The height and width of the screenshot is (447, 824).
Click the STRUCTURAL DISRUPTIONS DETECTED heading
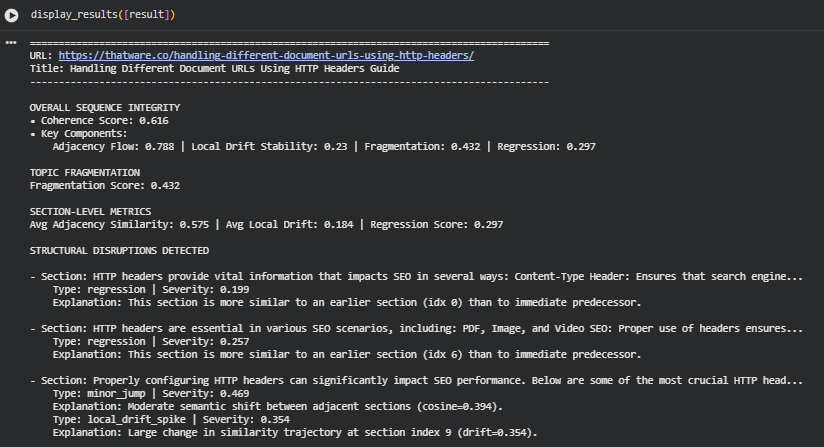pyautogui.click(x=119, y=250)
